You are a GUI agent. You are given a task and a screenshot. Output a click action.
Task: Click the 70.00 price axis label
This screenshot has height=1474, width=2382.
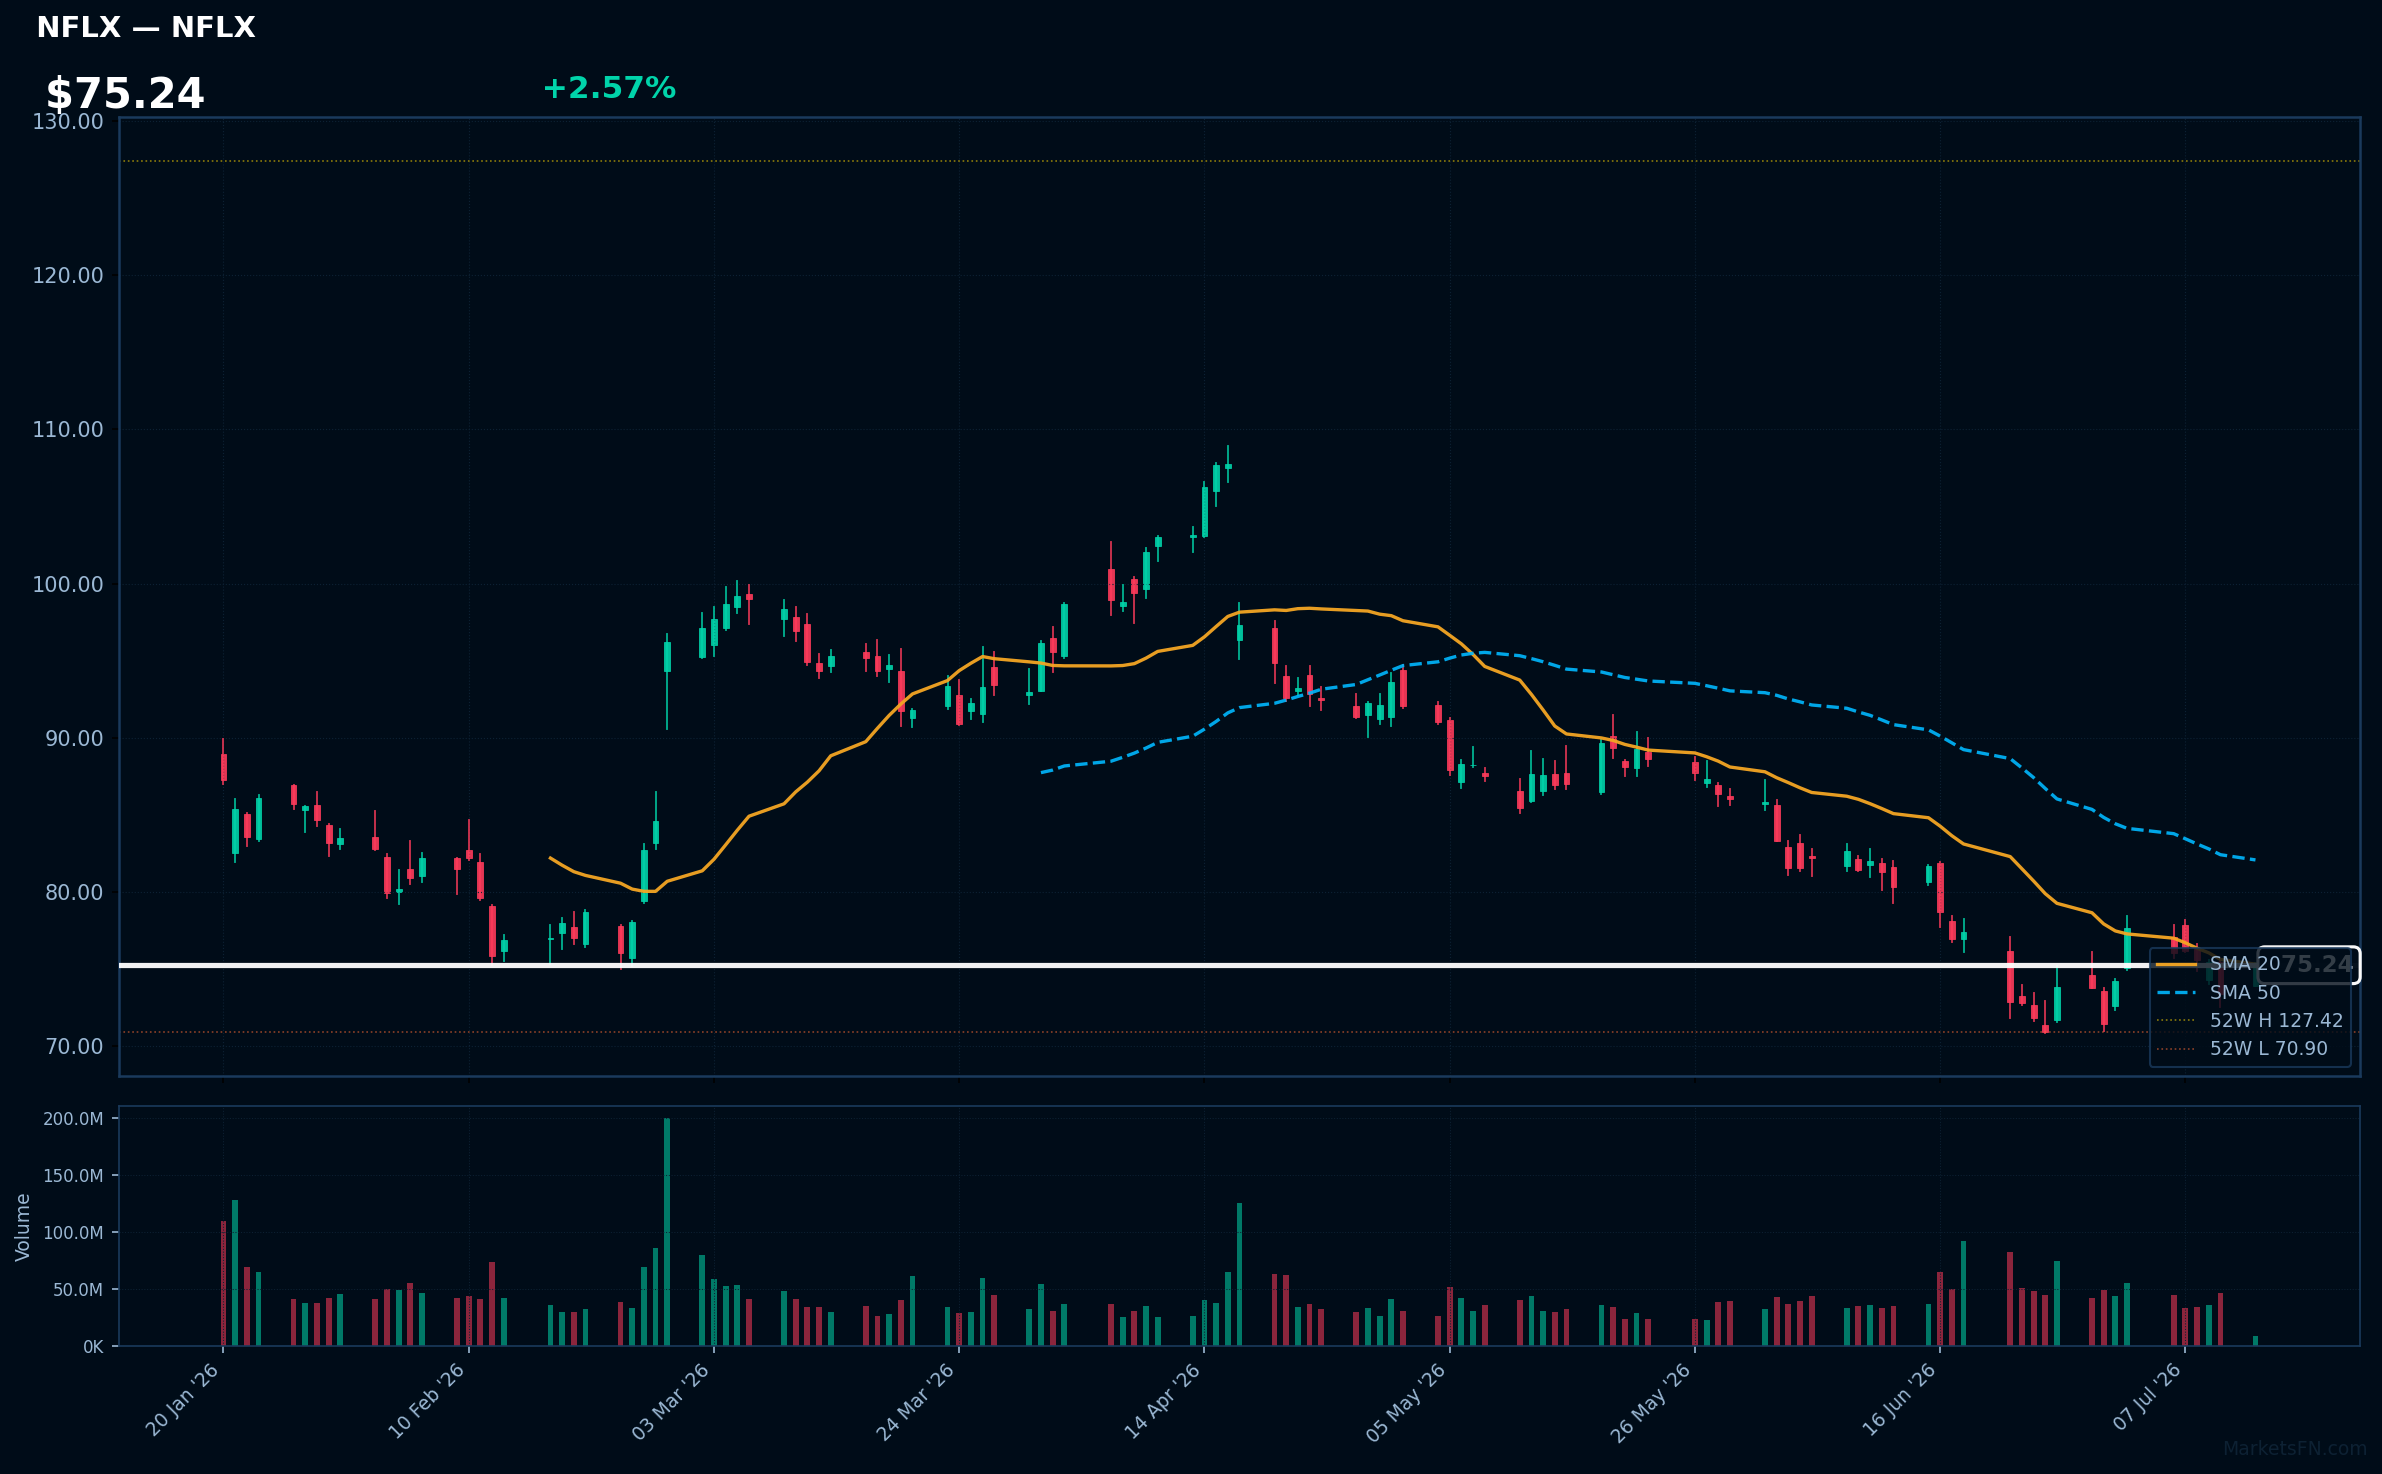74,1047
